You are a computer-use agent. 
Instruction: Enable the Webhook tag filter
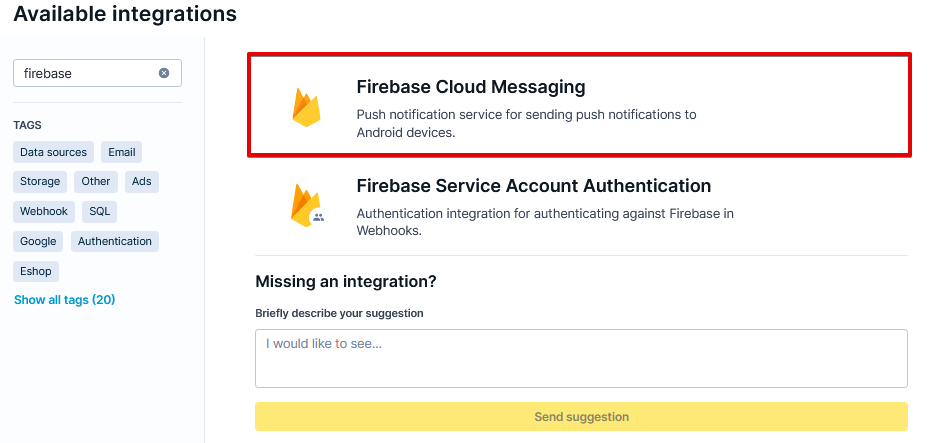coord(44,211)
